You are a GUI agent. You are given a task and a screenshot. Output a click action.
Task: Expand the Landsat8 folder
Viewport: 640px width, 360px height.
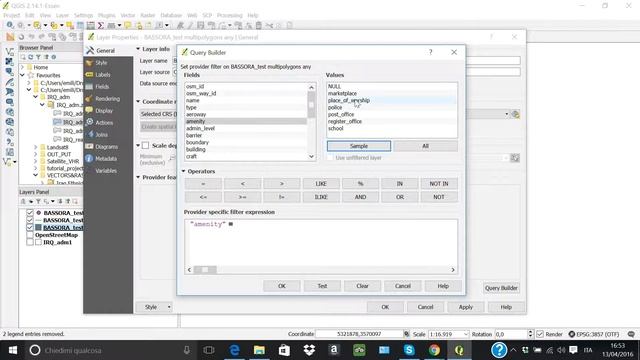click(36, 147)
